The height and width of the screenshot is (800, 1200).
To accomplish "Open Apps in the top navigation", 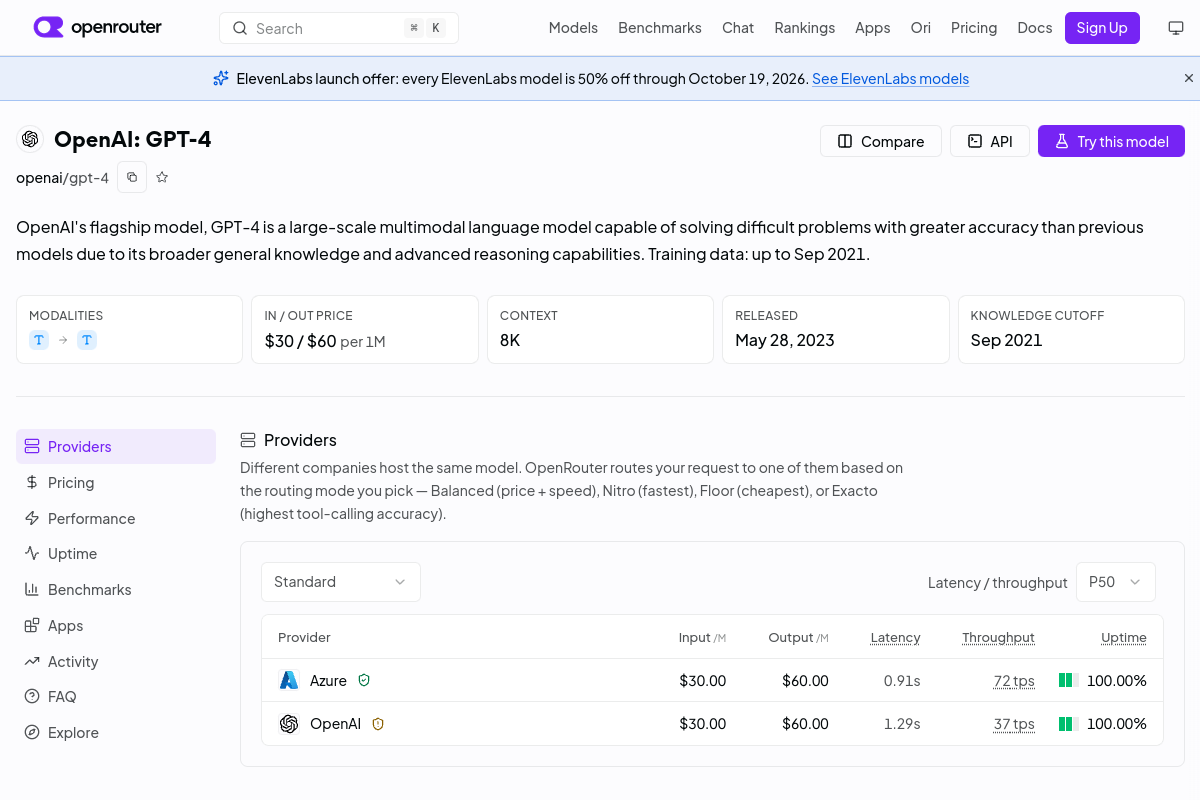I will pos(872,28).
